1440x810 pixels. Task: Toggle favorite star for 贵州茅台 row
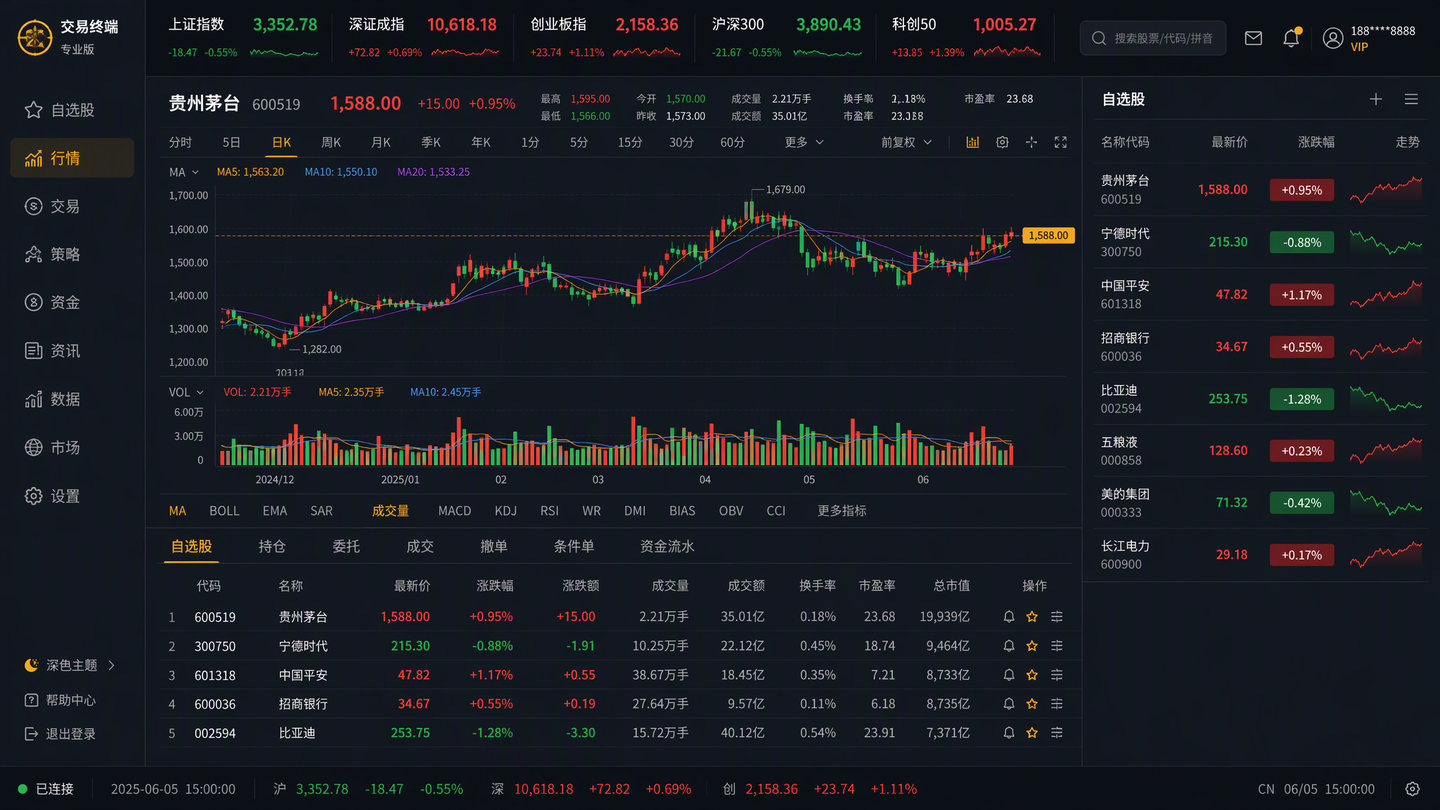(x=1032, y=617)
